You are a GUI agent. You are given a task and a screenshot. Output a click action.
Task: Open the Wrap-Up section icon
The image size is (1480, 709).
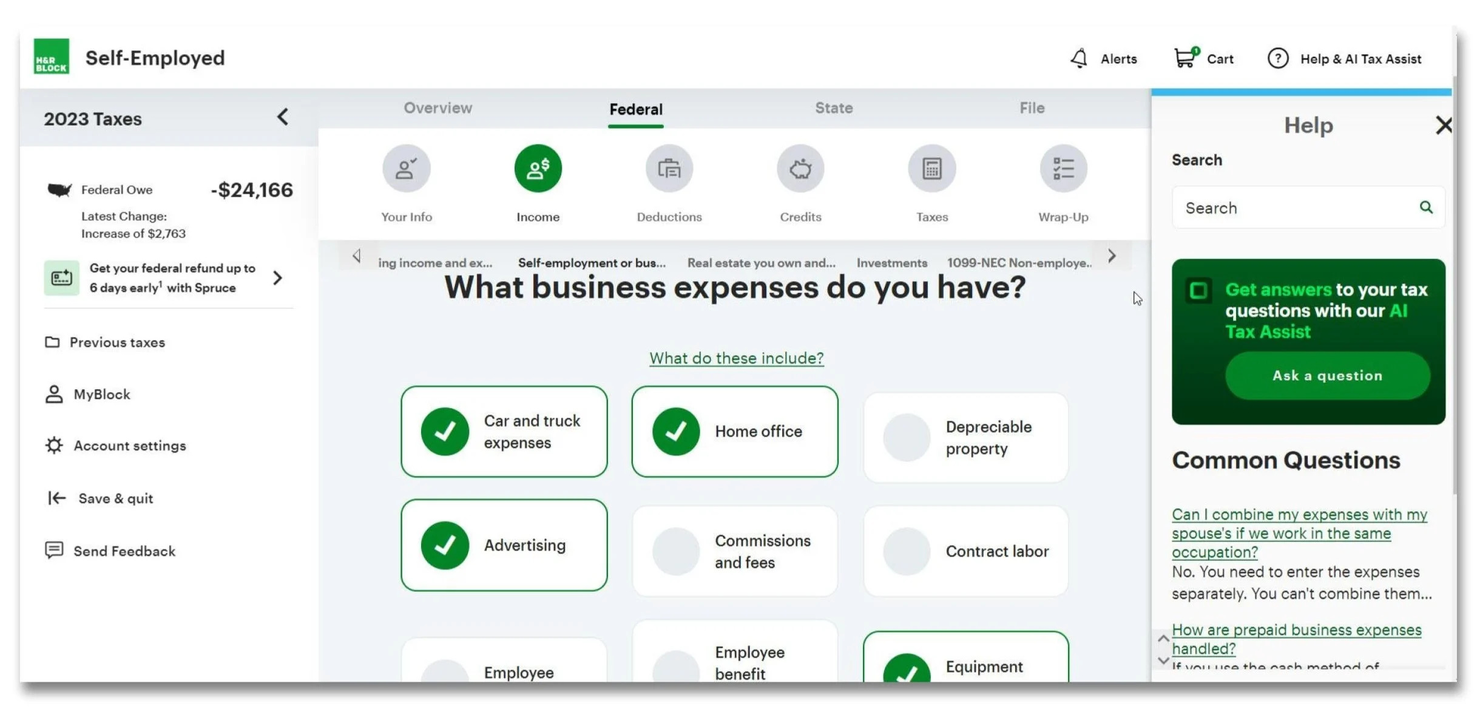[1062, 168]
